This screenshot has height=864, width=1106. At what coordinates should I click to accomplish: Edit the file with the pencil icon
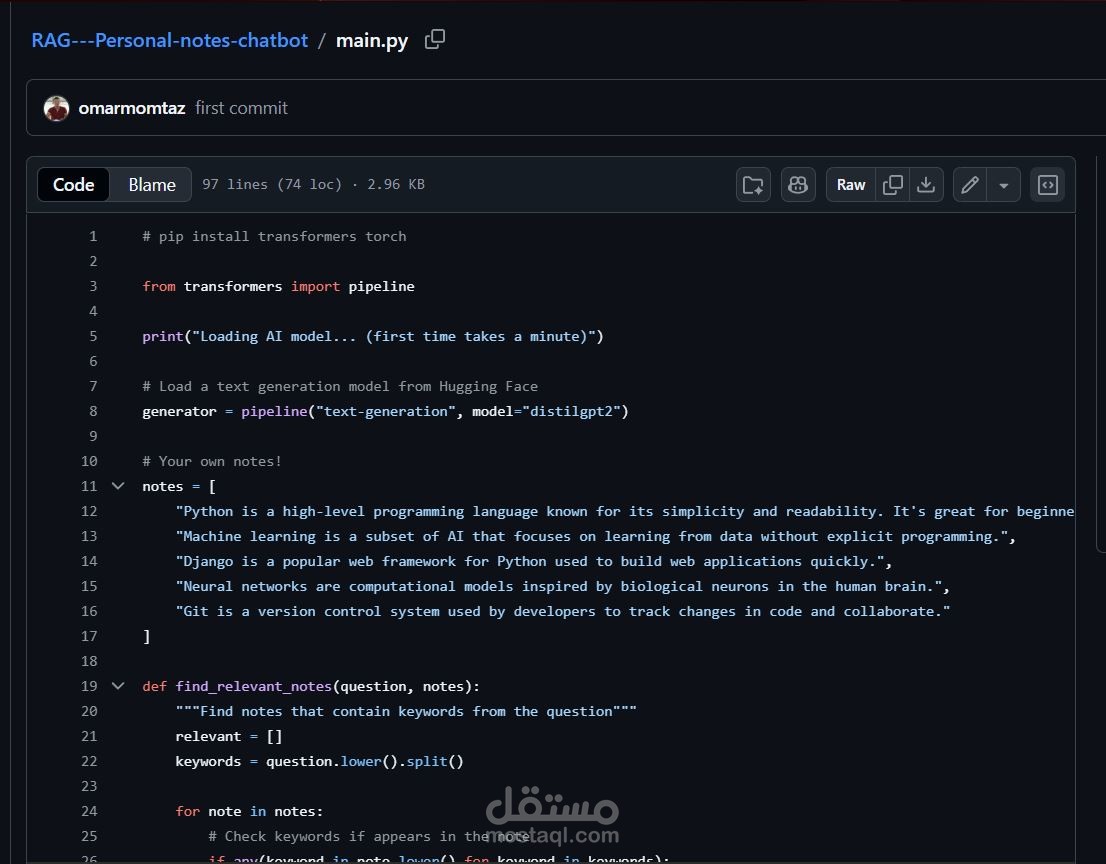tap(968, 184)
